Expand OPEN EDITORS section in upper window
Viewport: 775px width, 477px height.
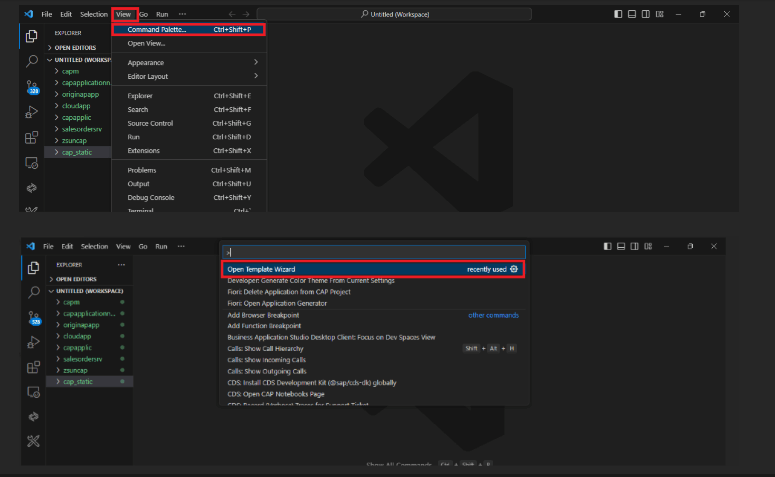point(72,47)
